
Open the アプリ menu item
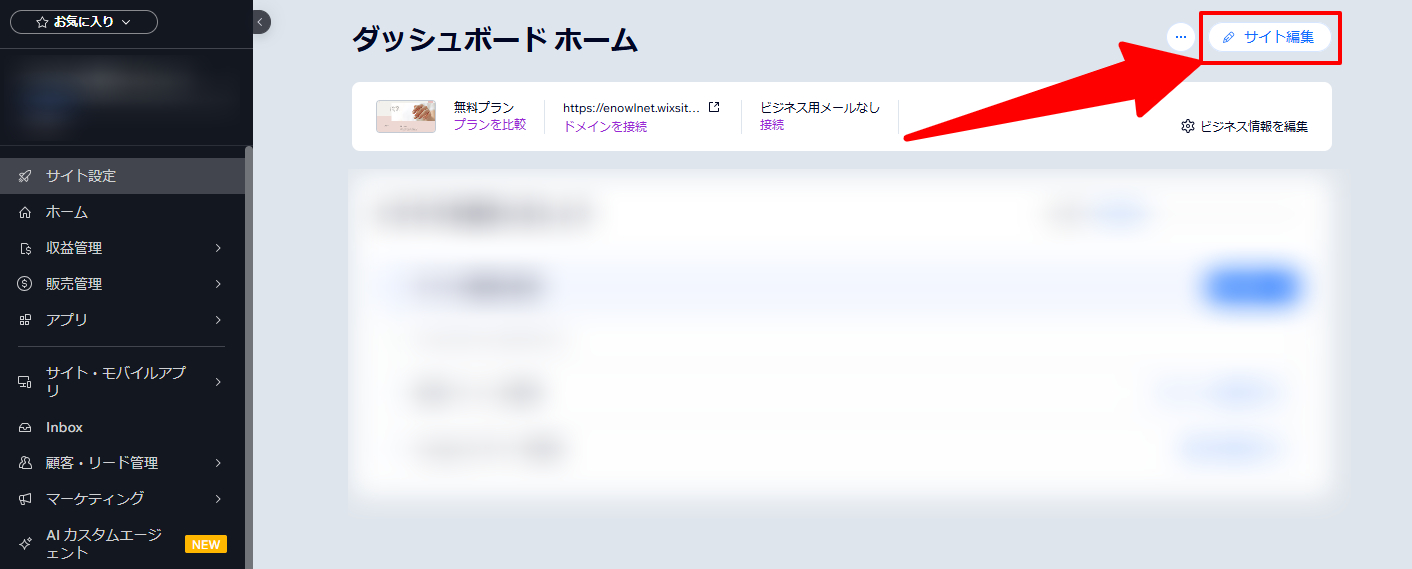[x=122, y=320]
